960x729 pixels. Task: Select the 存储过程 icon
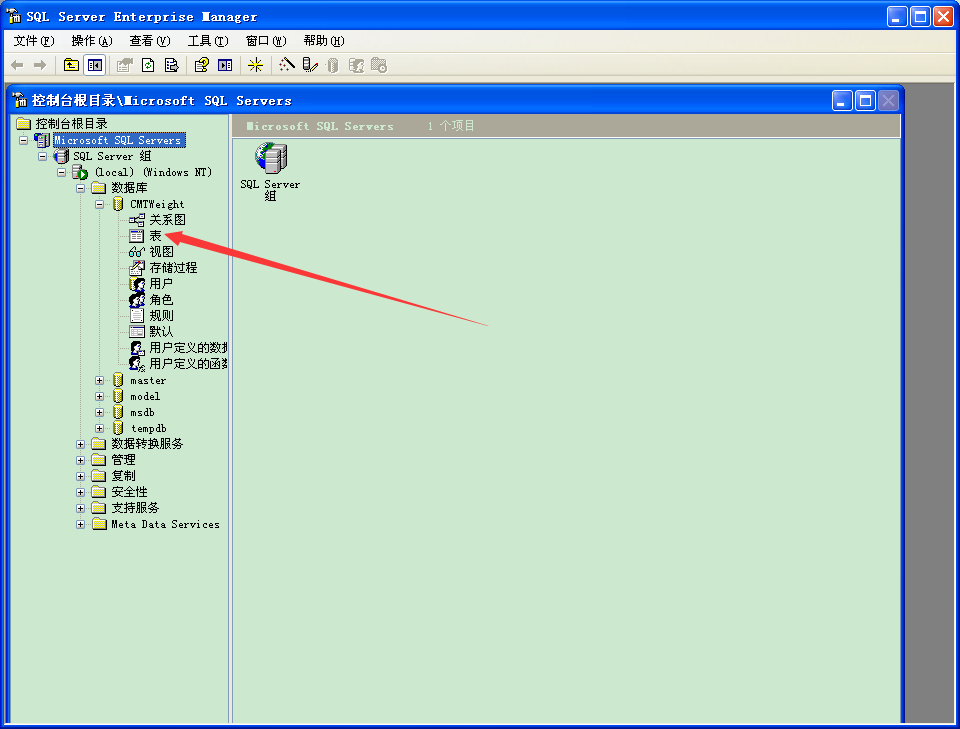137,267
